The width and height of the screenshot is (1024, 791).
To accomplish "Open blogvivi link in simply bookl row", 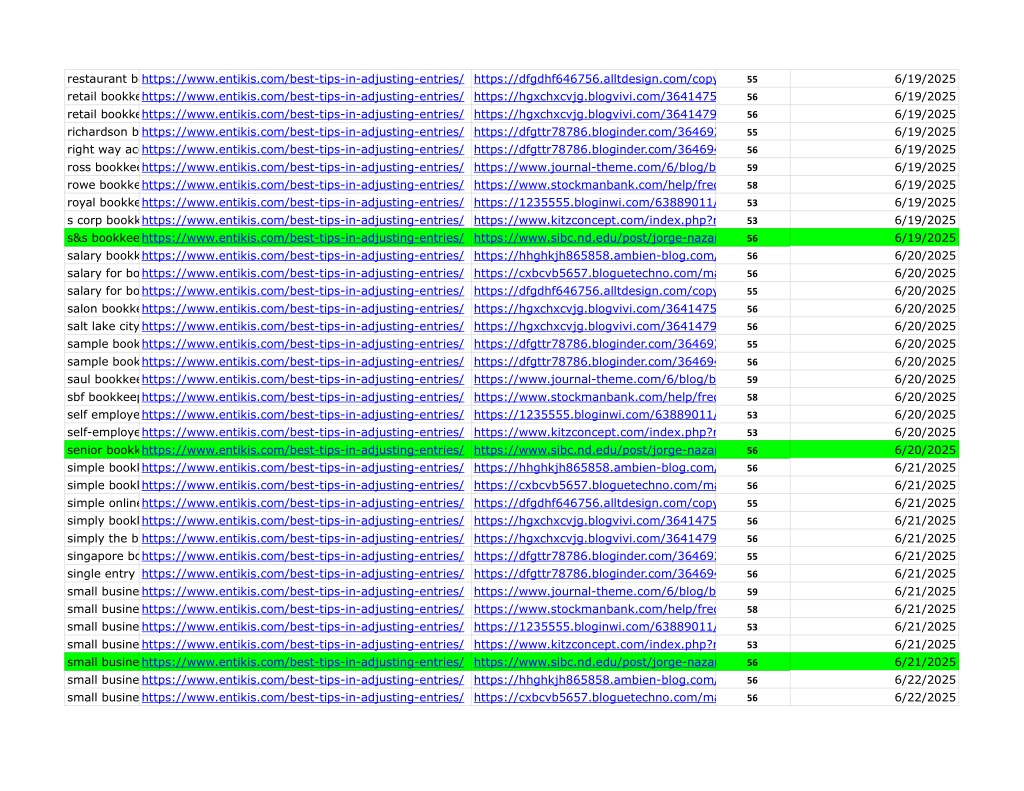I will tap(594, 521).
